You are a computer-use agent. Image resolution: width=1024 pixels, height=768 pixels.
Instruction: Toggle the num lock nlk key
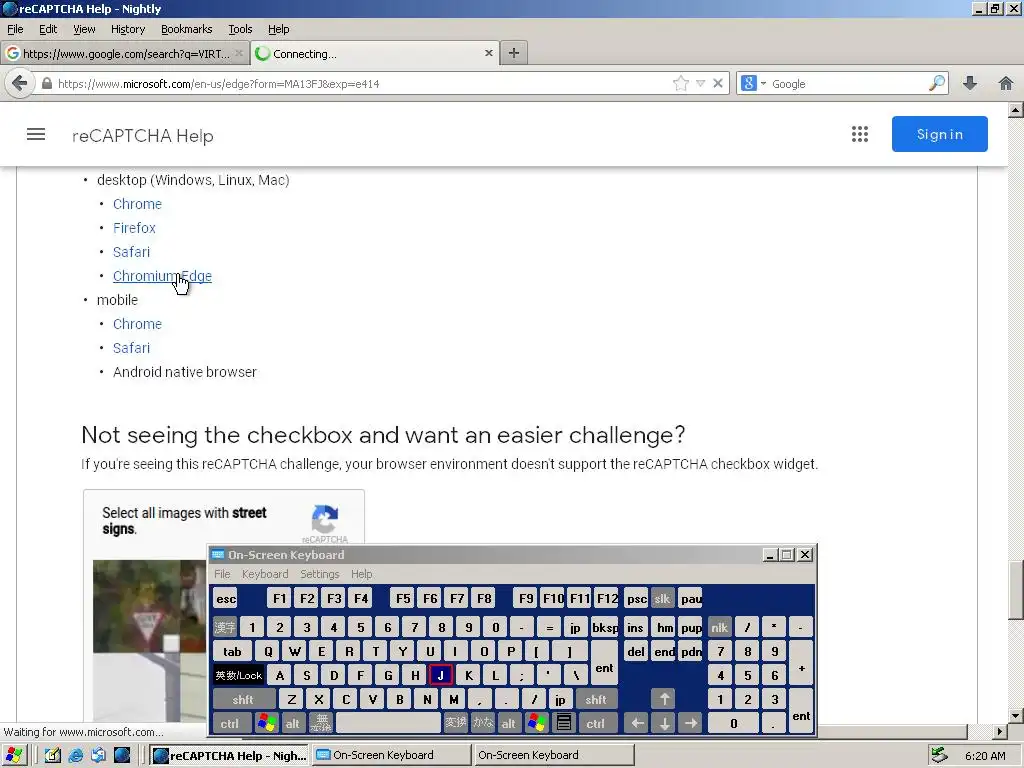(x=719, y=628)
